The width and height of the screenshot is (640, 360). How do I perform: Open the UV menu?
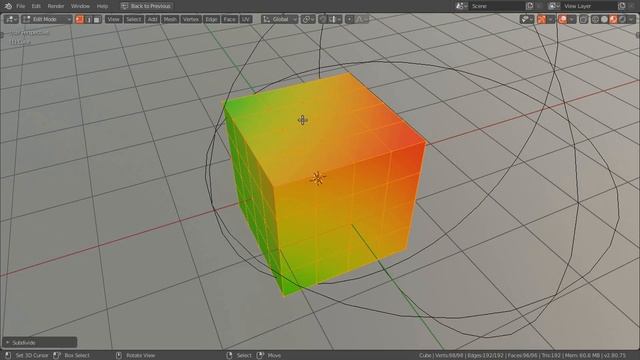[245, 19]
